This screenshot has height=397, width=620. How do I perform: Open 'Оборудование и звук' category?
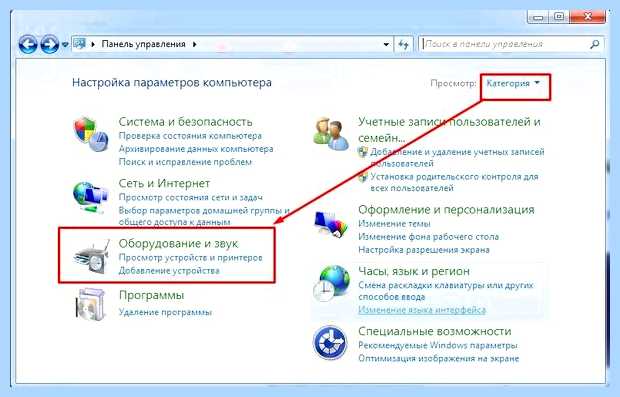click(178, 244)
